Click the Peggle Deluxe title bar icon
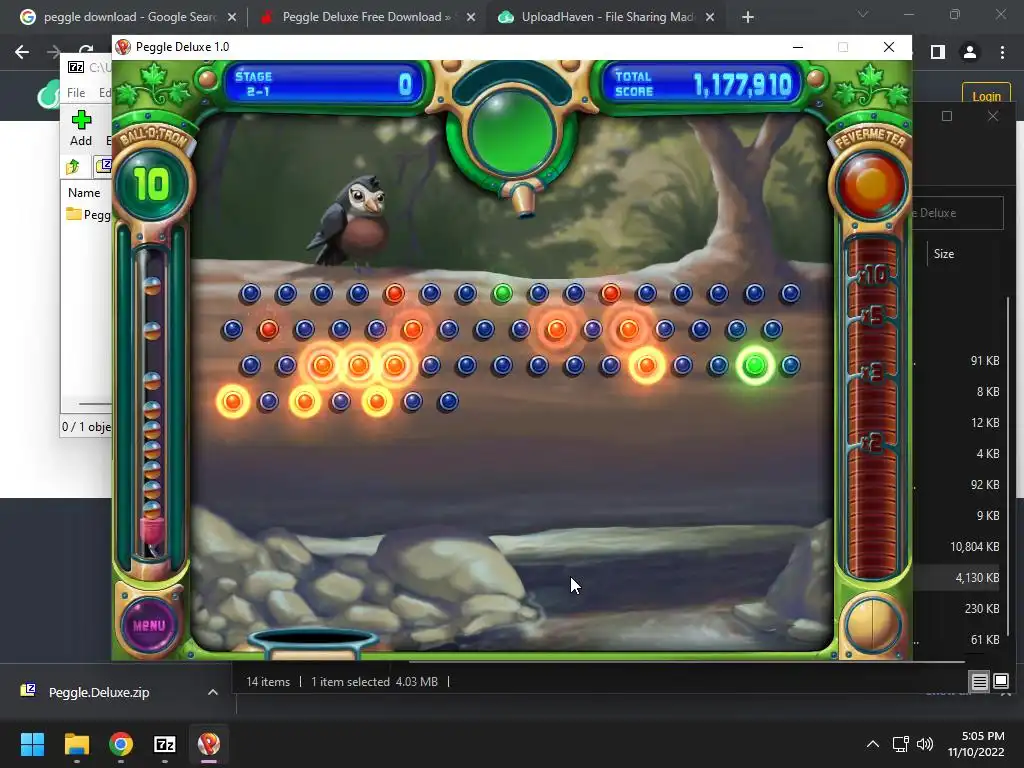Viewport: 1024px width, 768px height. 123,47
